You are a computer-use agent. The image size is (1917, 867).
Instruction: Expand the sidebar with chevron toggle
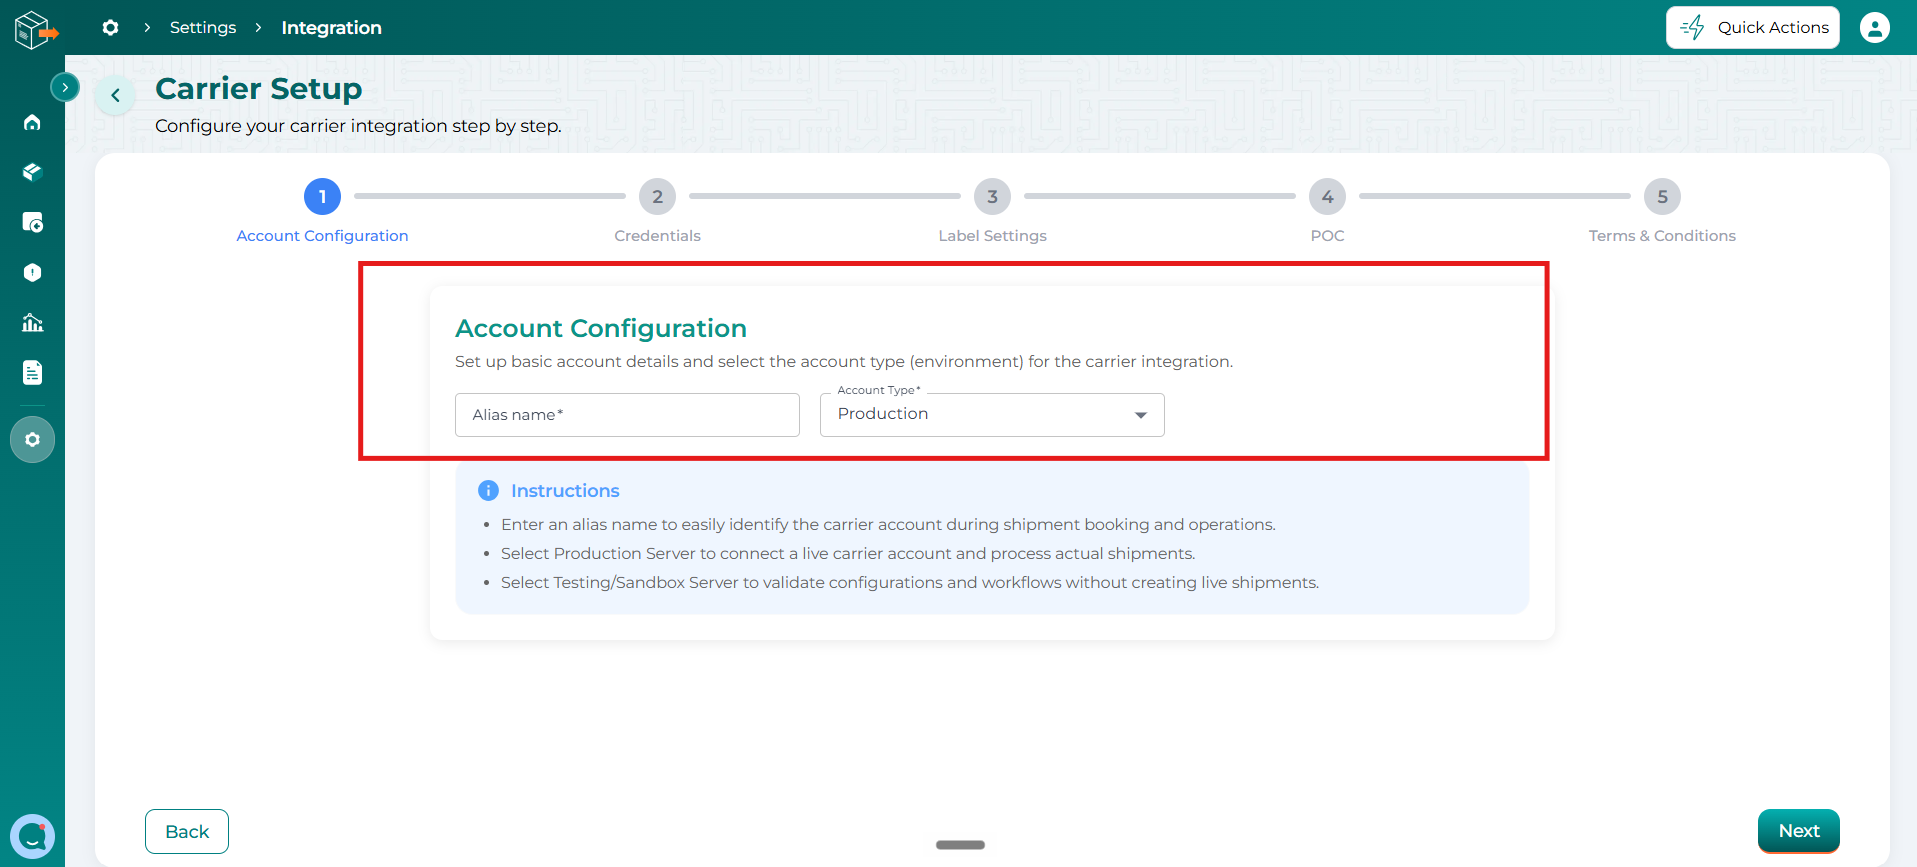pyautogui.click(x=65, y=87)
